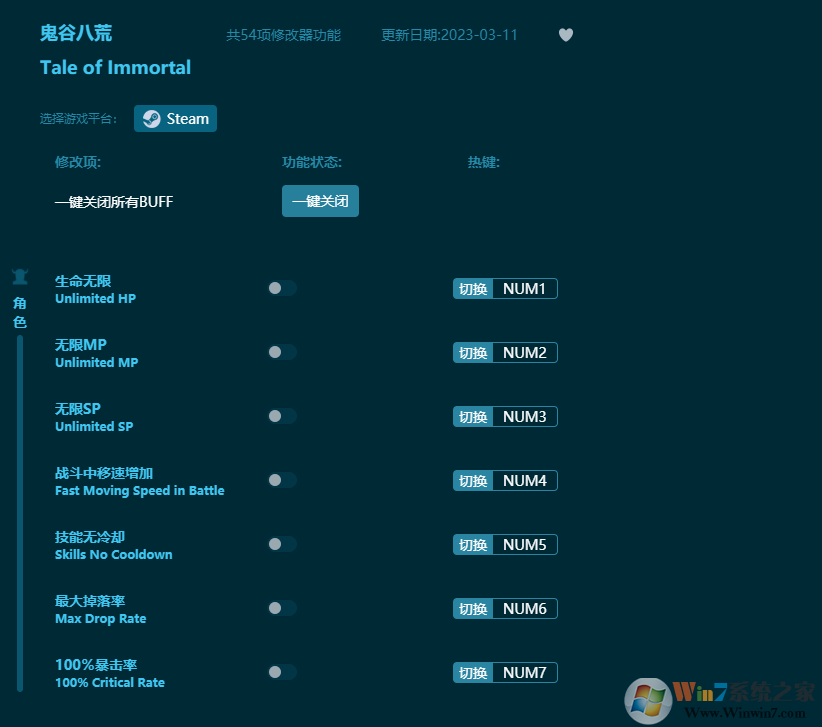Enable Fast Moving Speed in Battle
The image size is (822, 727).
click(281, 480)
